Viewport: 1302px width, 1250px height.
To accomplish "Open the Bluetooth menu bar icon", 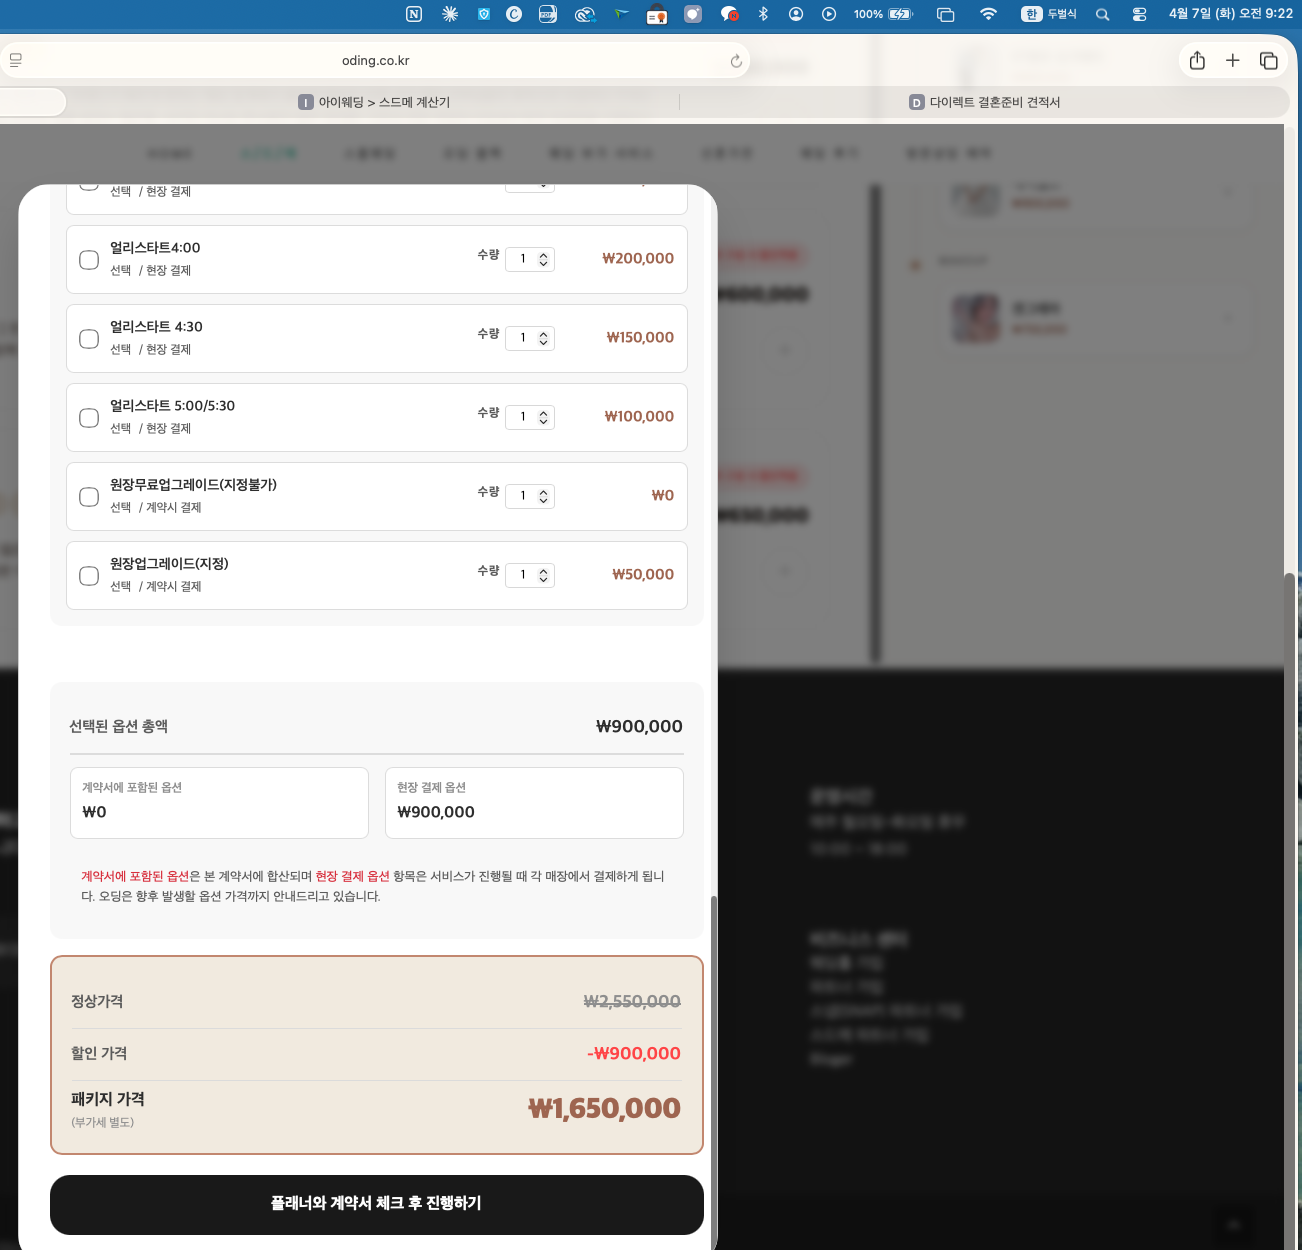I will click(763, 14).
